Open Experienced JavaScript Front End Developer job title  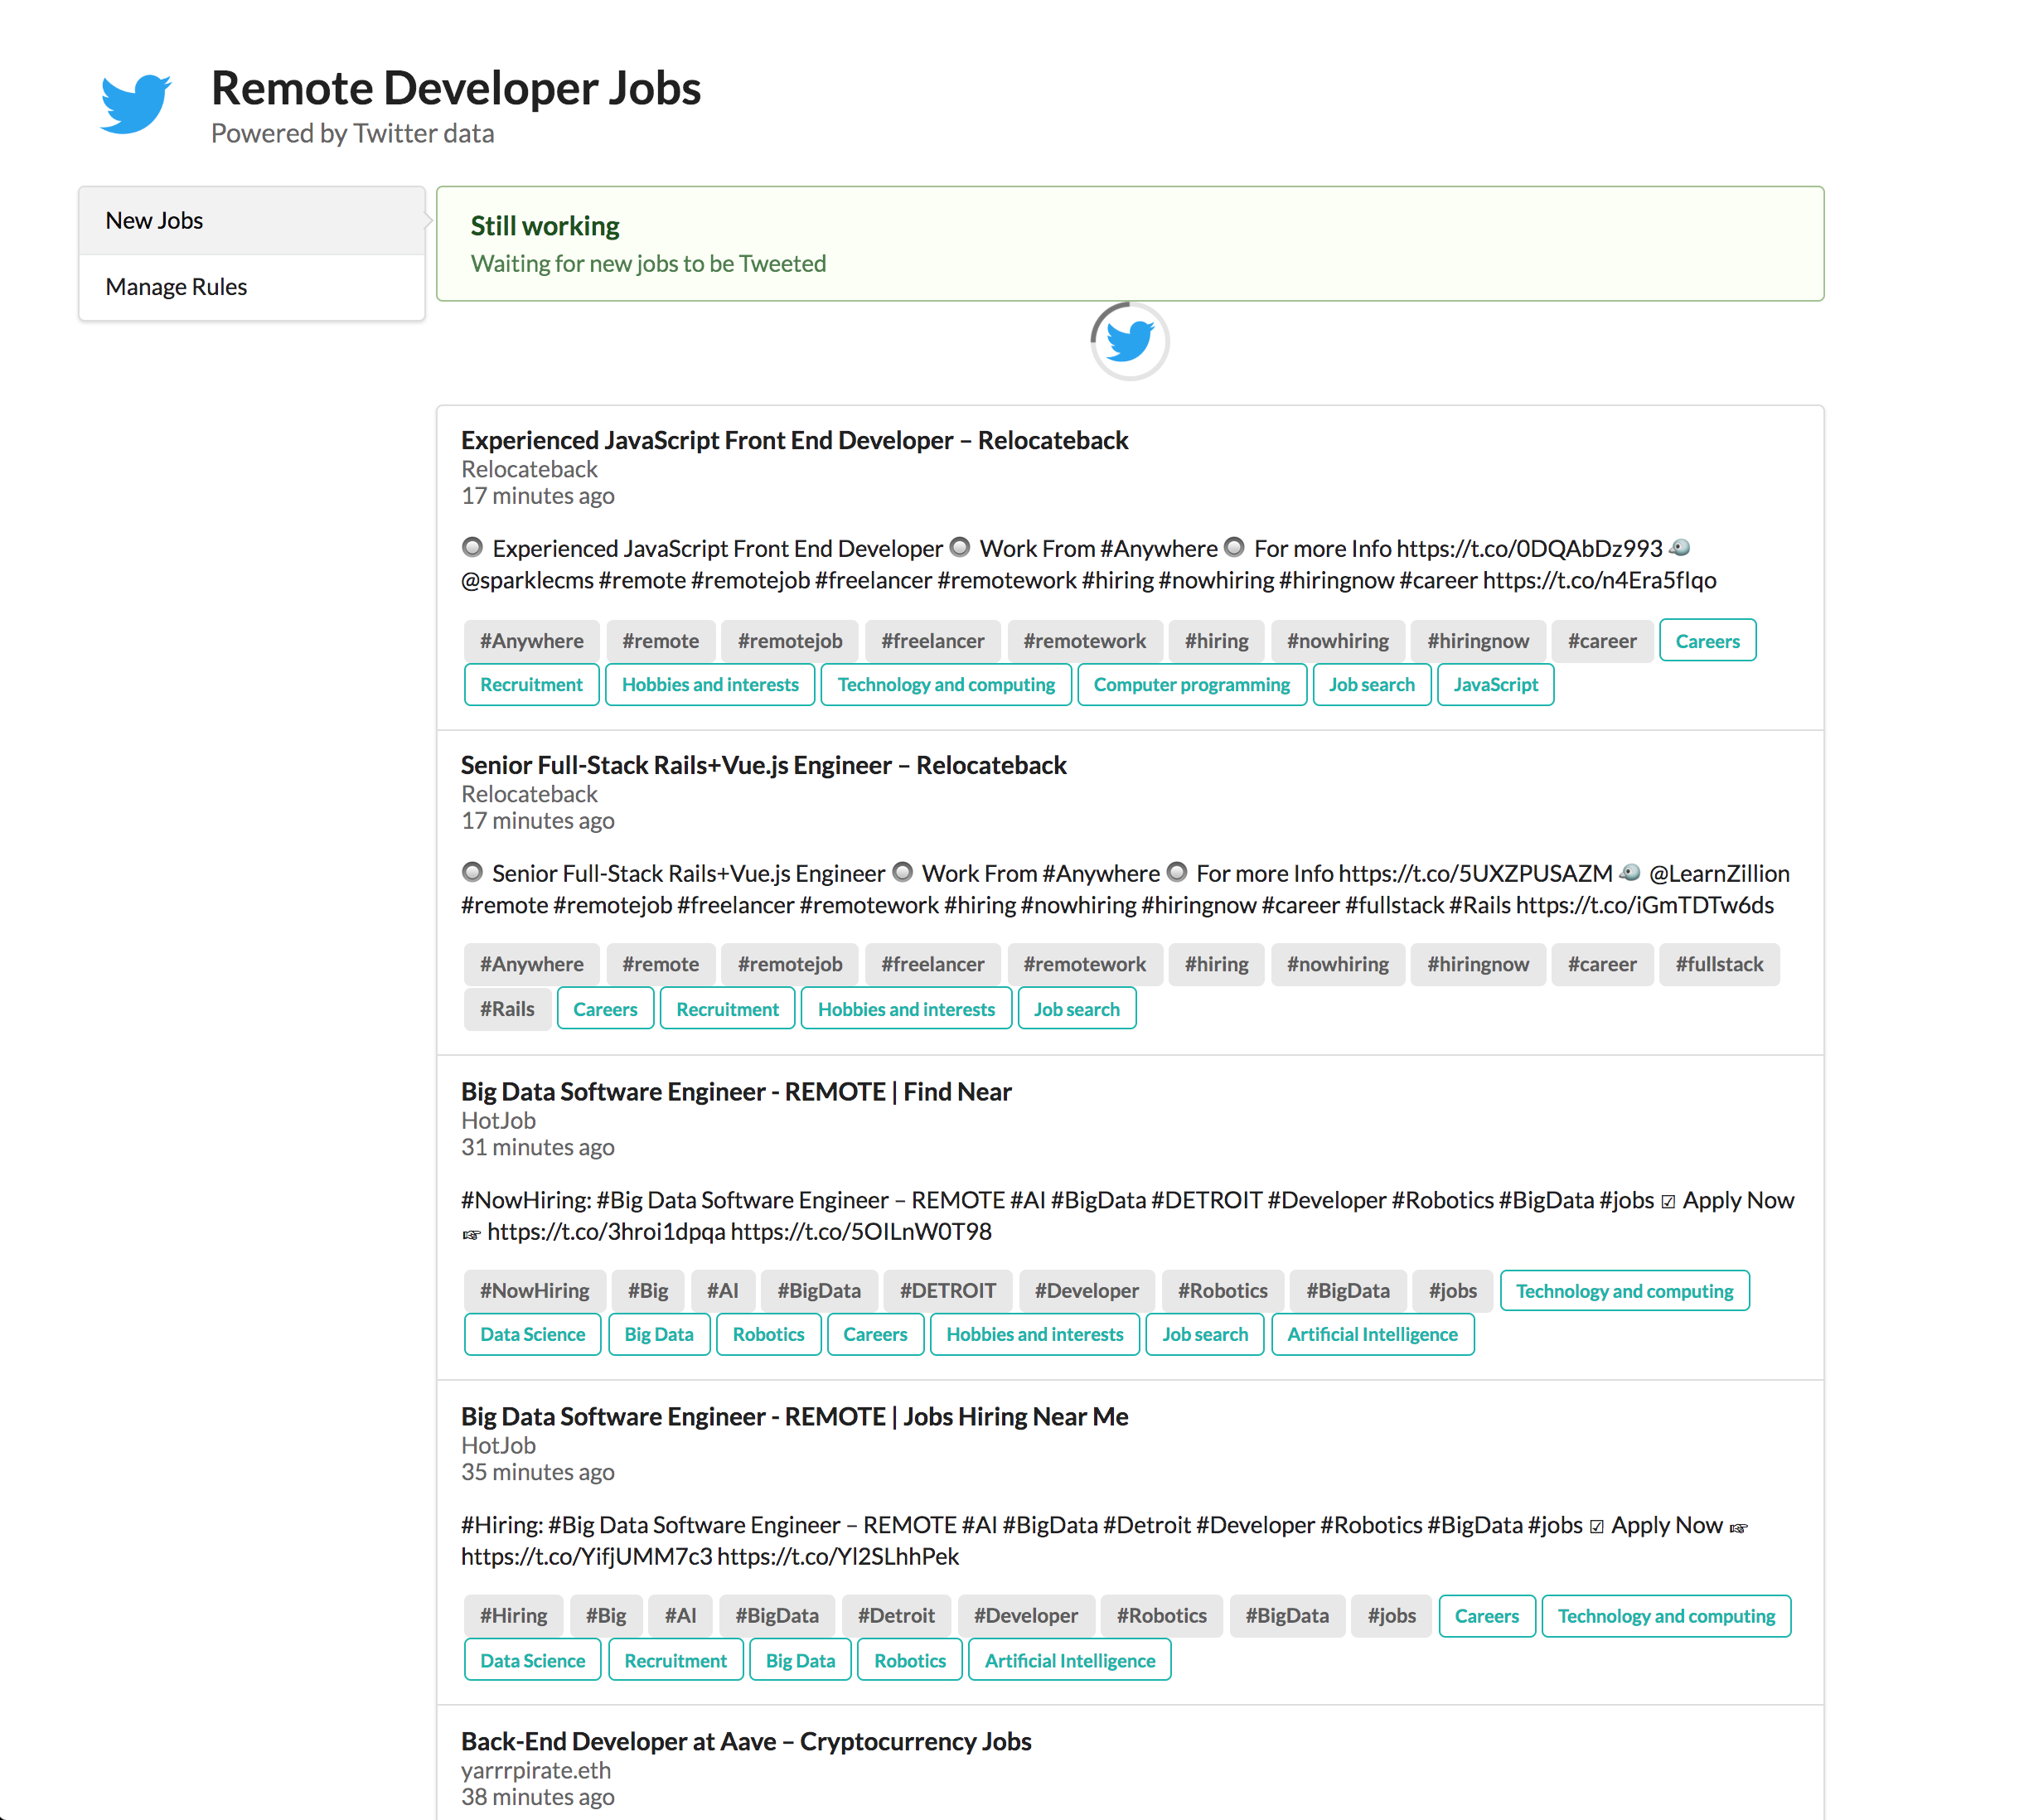click(x=794, y=440)
